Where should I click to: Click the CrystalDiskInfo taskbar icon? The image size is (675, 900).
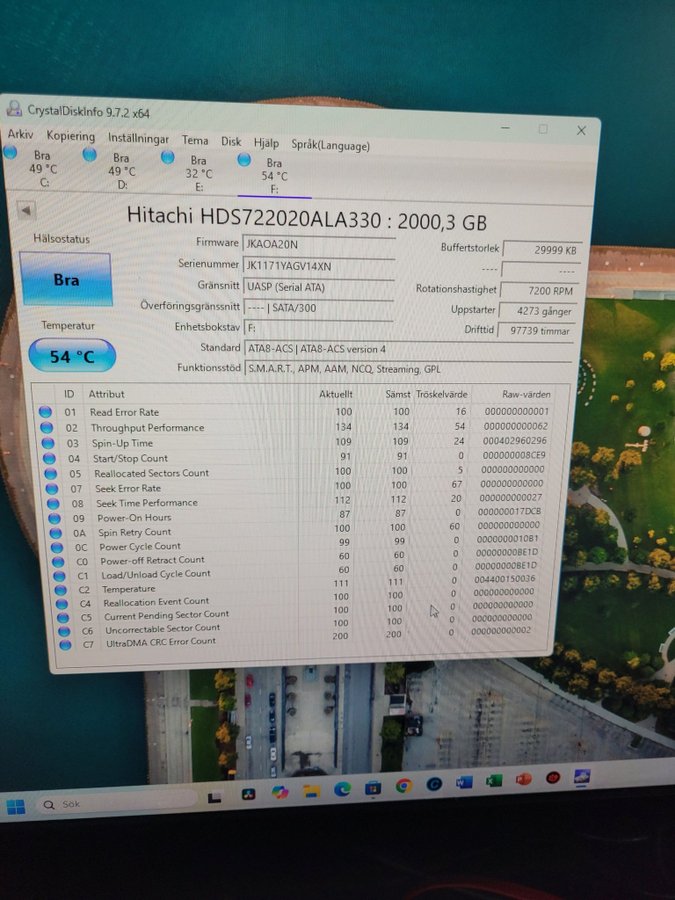click(582, 777)
